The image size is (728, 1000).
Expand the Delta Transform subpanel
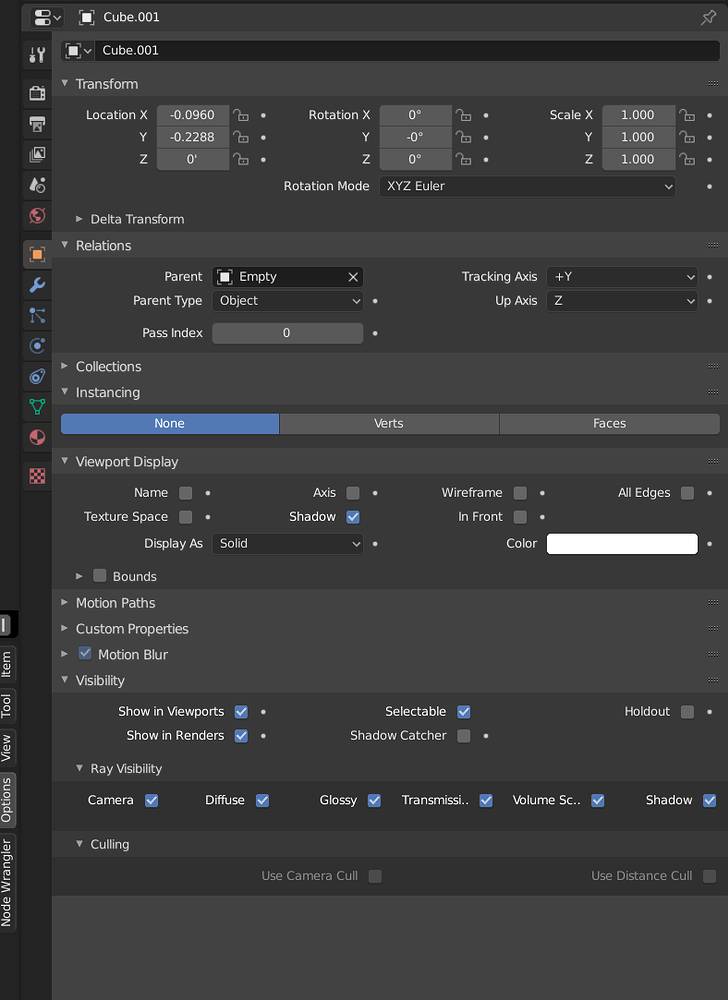point(79,219)
